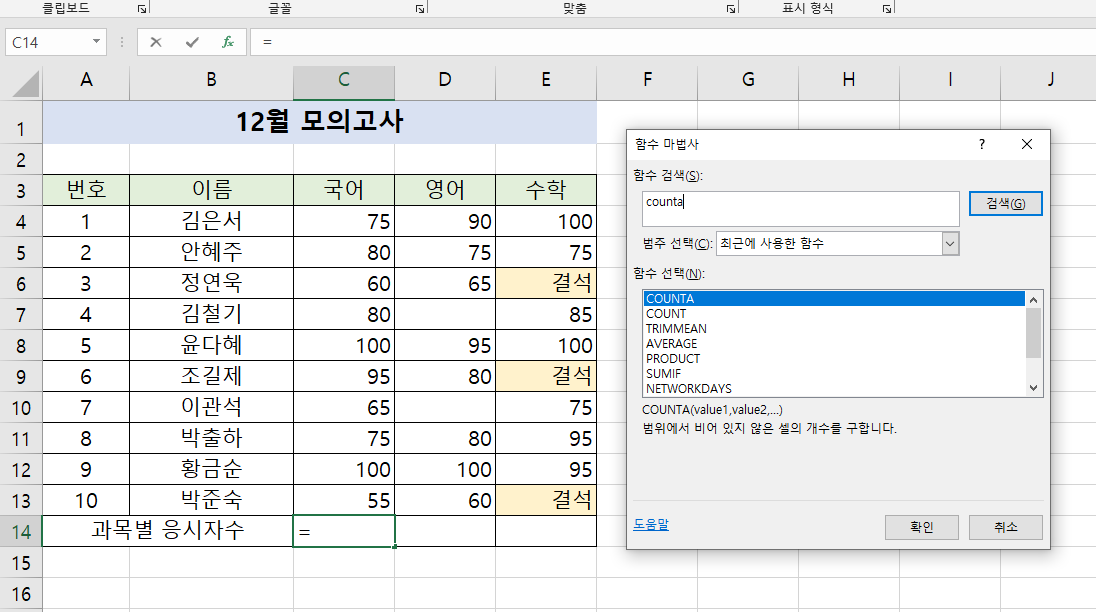Image resolution: width=1096 pixels, height=612 pixels.
Task: Select COUNTA in function list
Action: pos(834,298)
